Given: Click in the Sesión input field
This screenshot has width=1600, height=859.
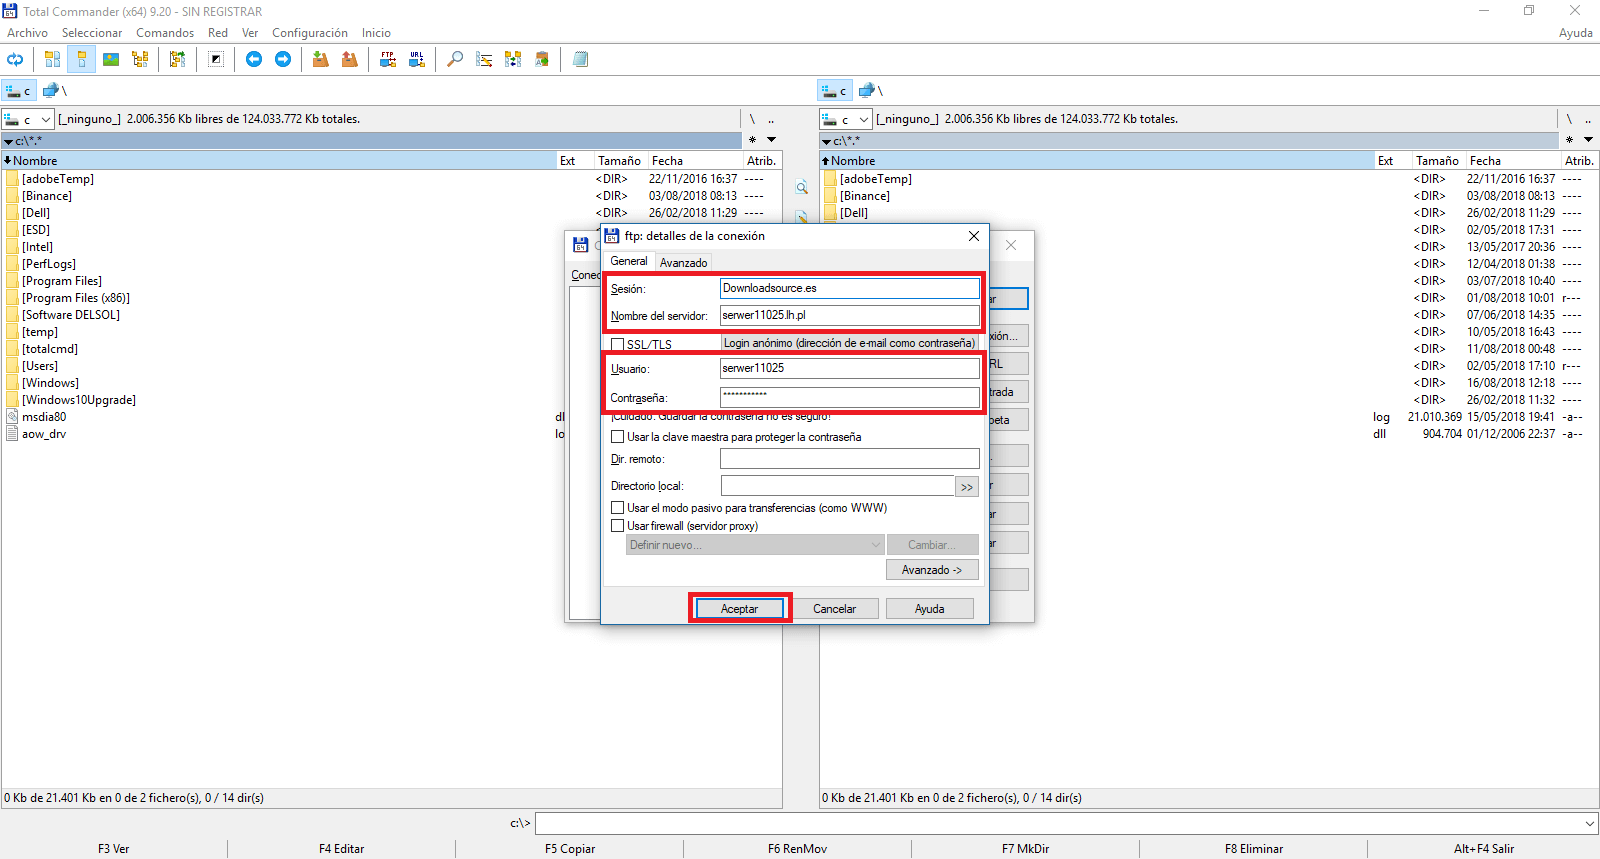Looking at the screenshot, I should [850, 288].
